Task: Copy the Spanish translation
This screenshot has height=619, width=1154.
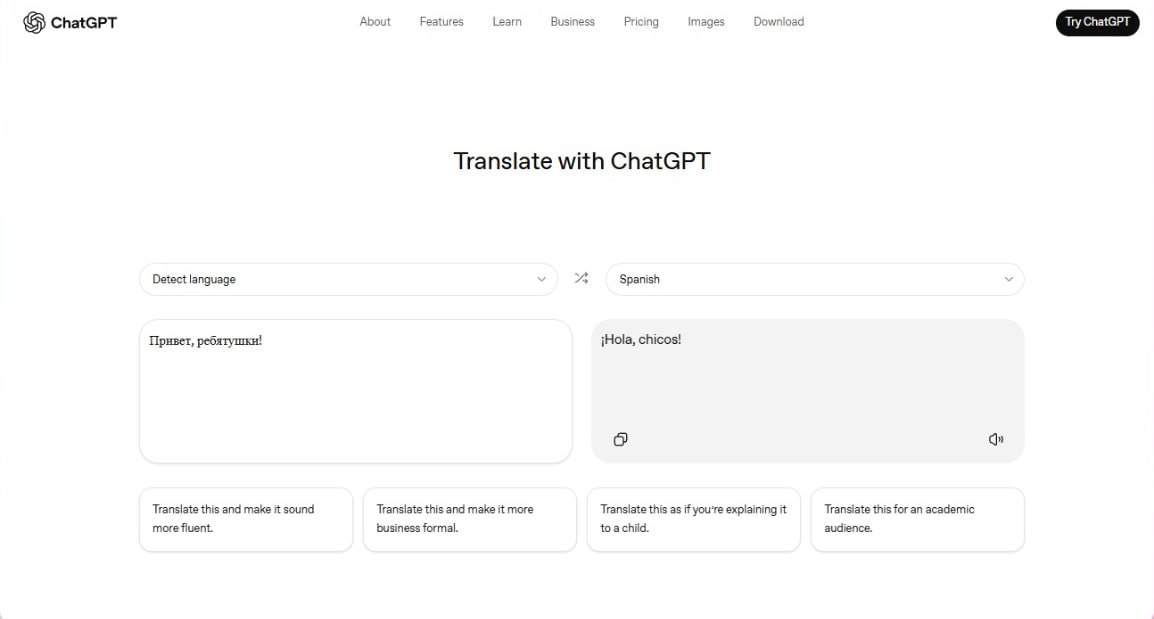Action: (x=620, y=439)
